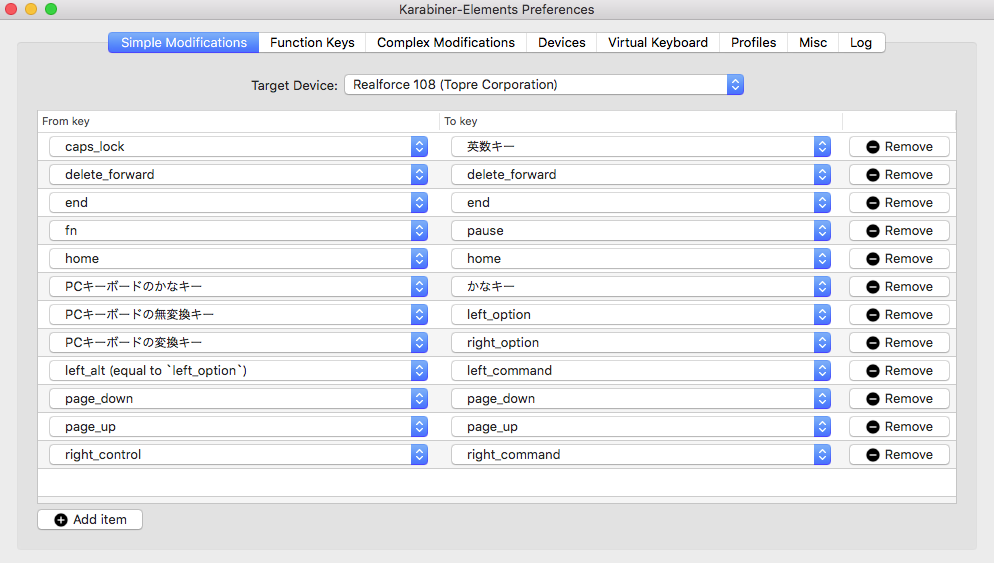Open page_up from-key dropdown
The image size is (994, 563).
[238, 427]
